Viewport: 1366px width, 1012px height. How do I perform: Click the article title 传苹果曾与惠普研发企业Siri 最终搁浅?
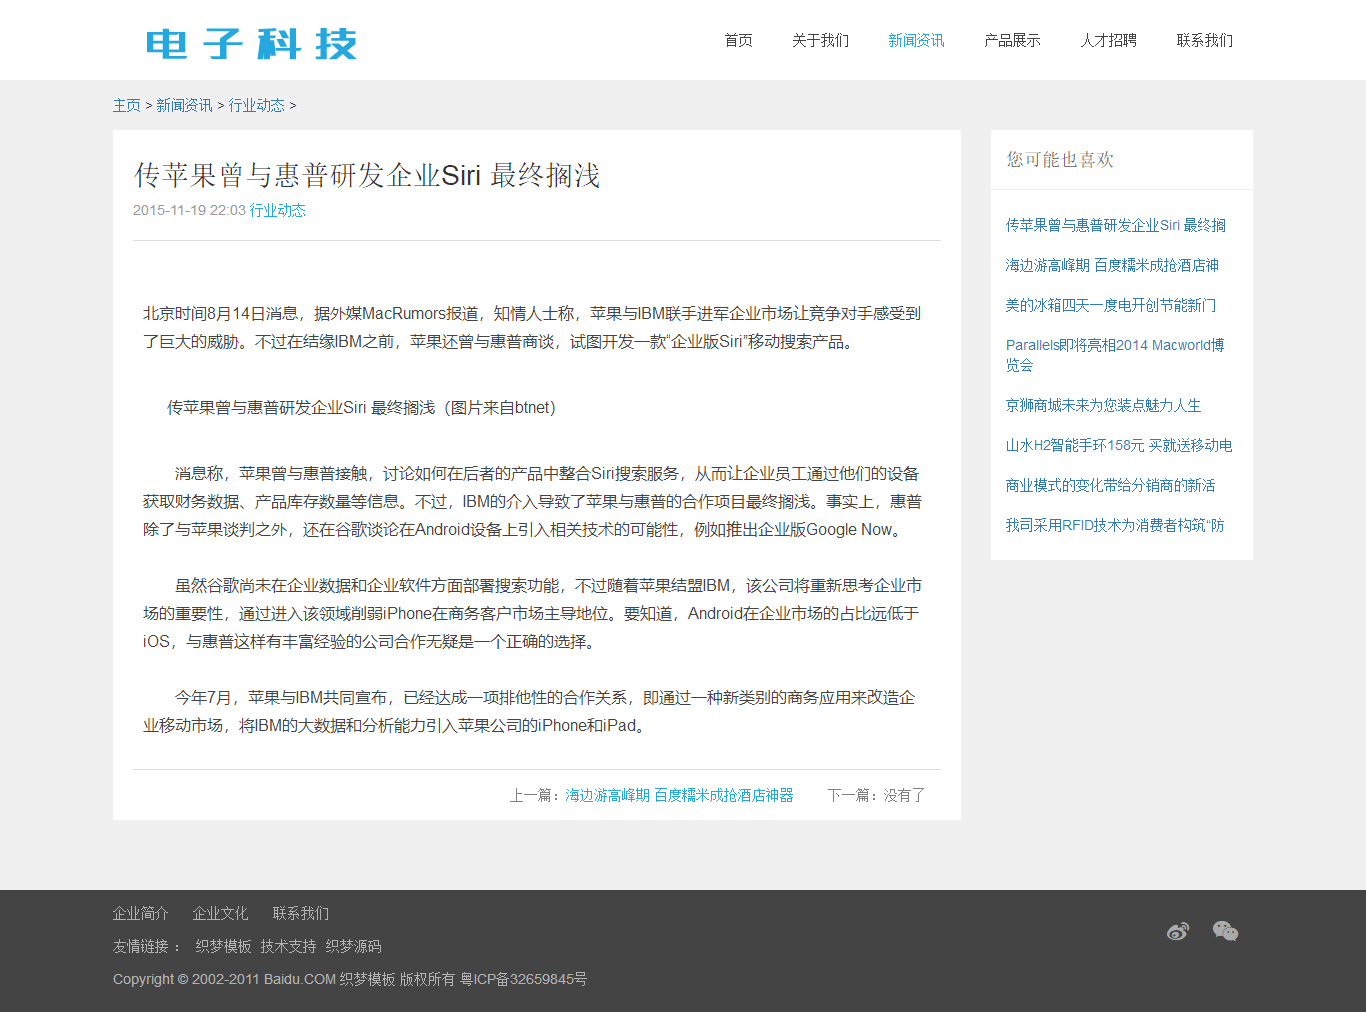(367, 175)
